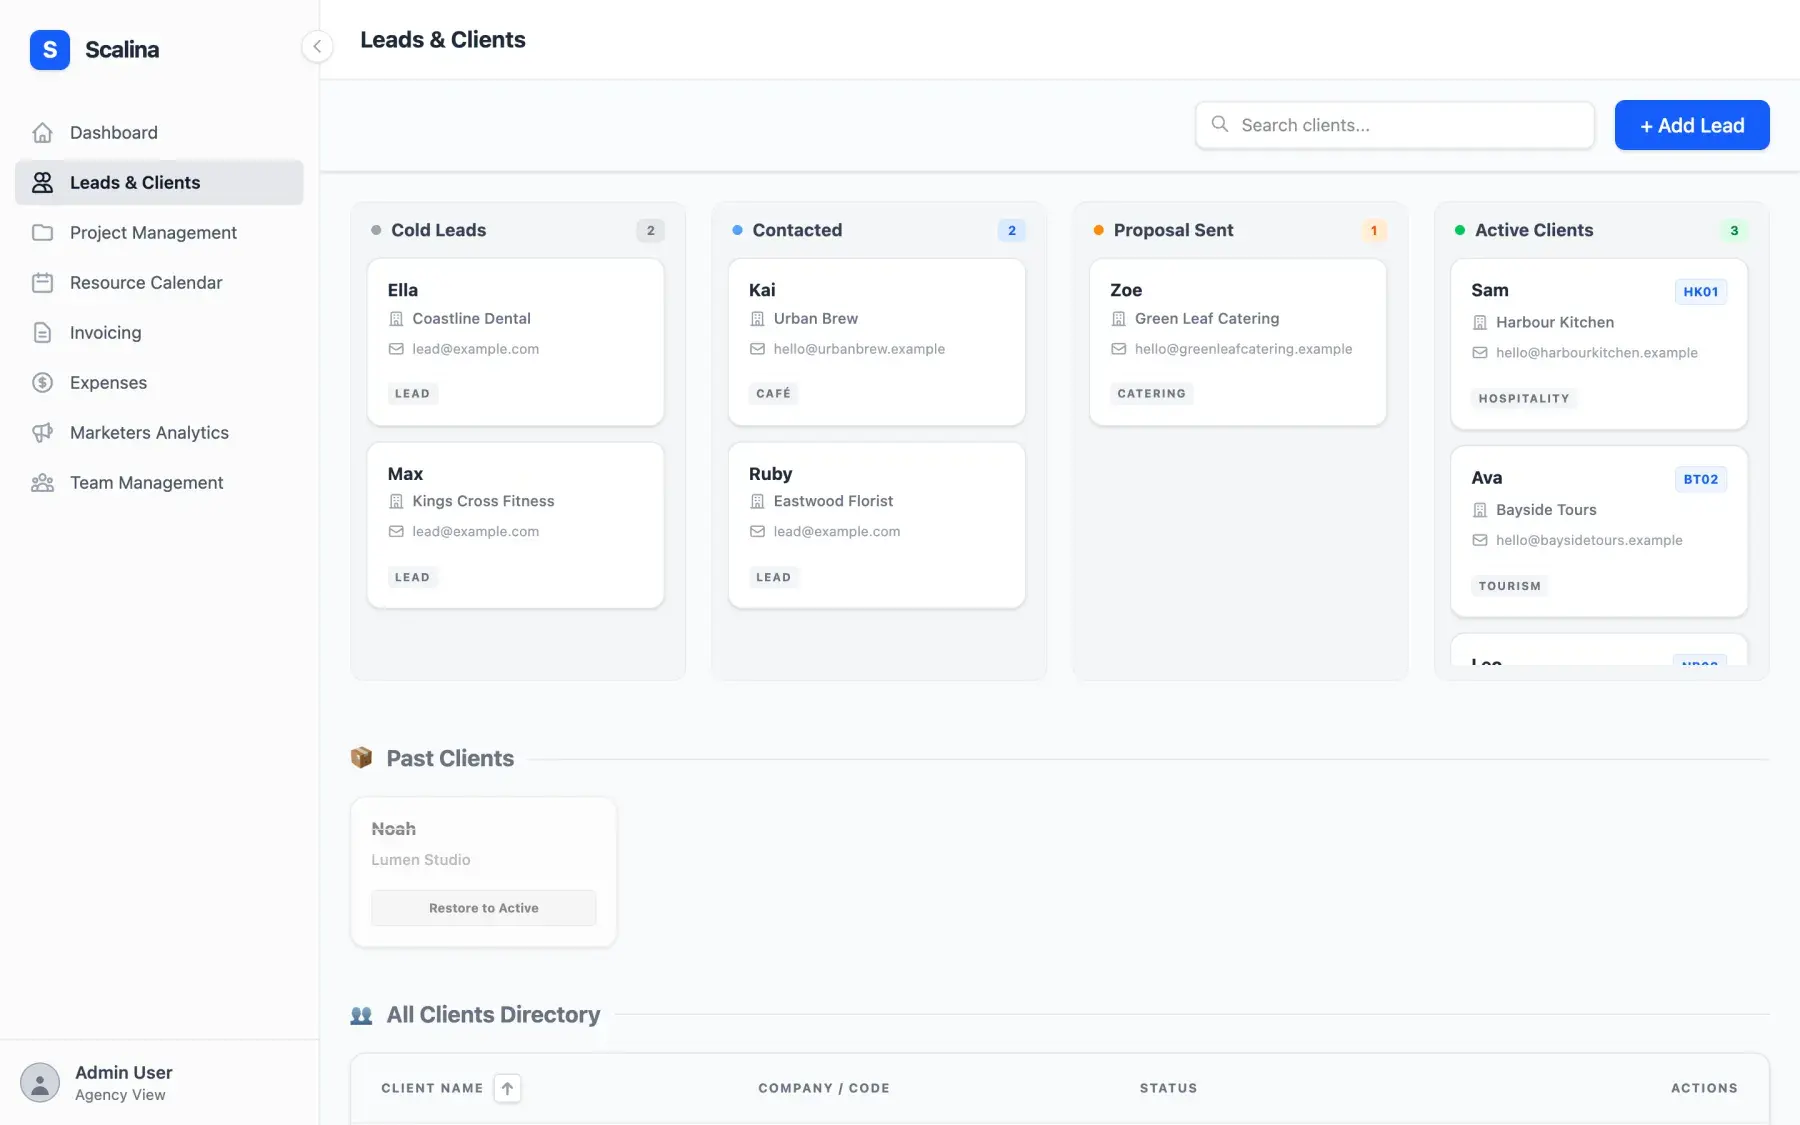
Task: Click the building icon beside Harbour Kitchen
Action: pos(1480,322)
